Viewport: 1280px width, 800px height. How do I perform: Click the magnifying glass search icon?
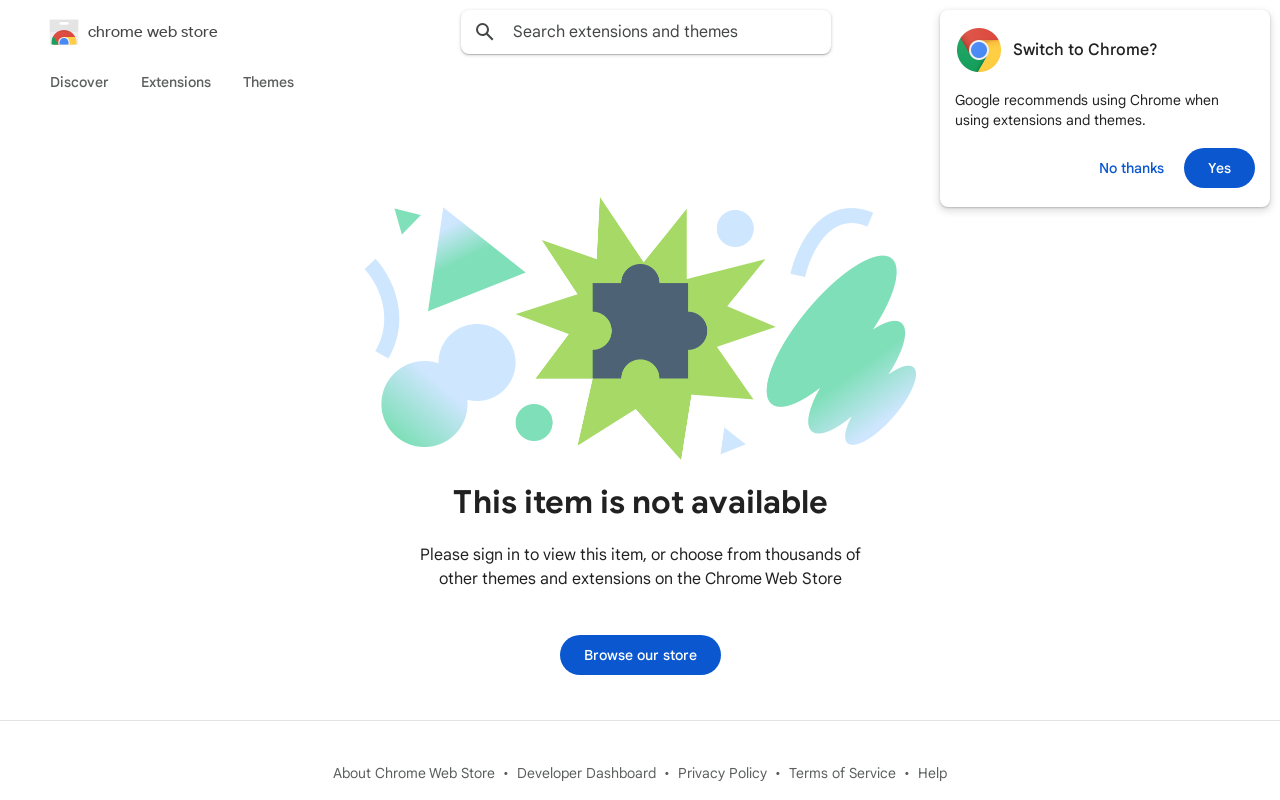pos(485,32)
